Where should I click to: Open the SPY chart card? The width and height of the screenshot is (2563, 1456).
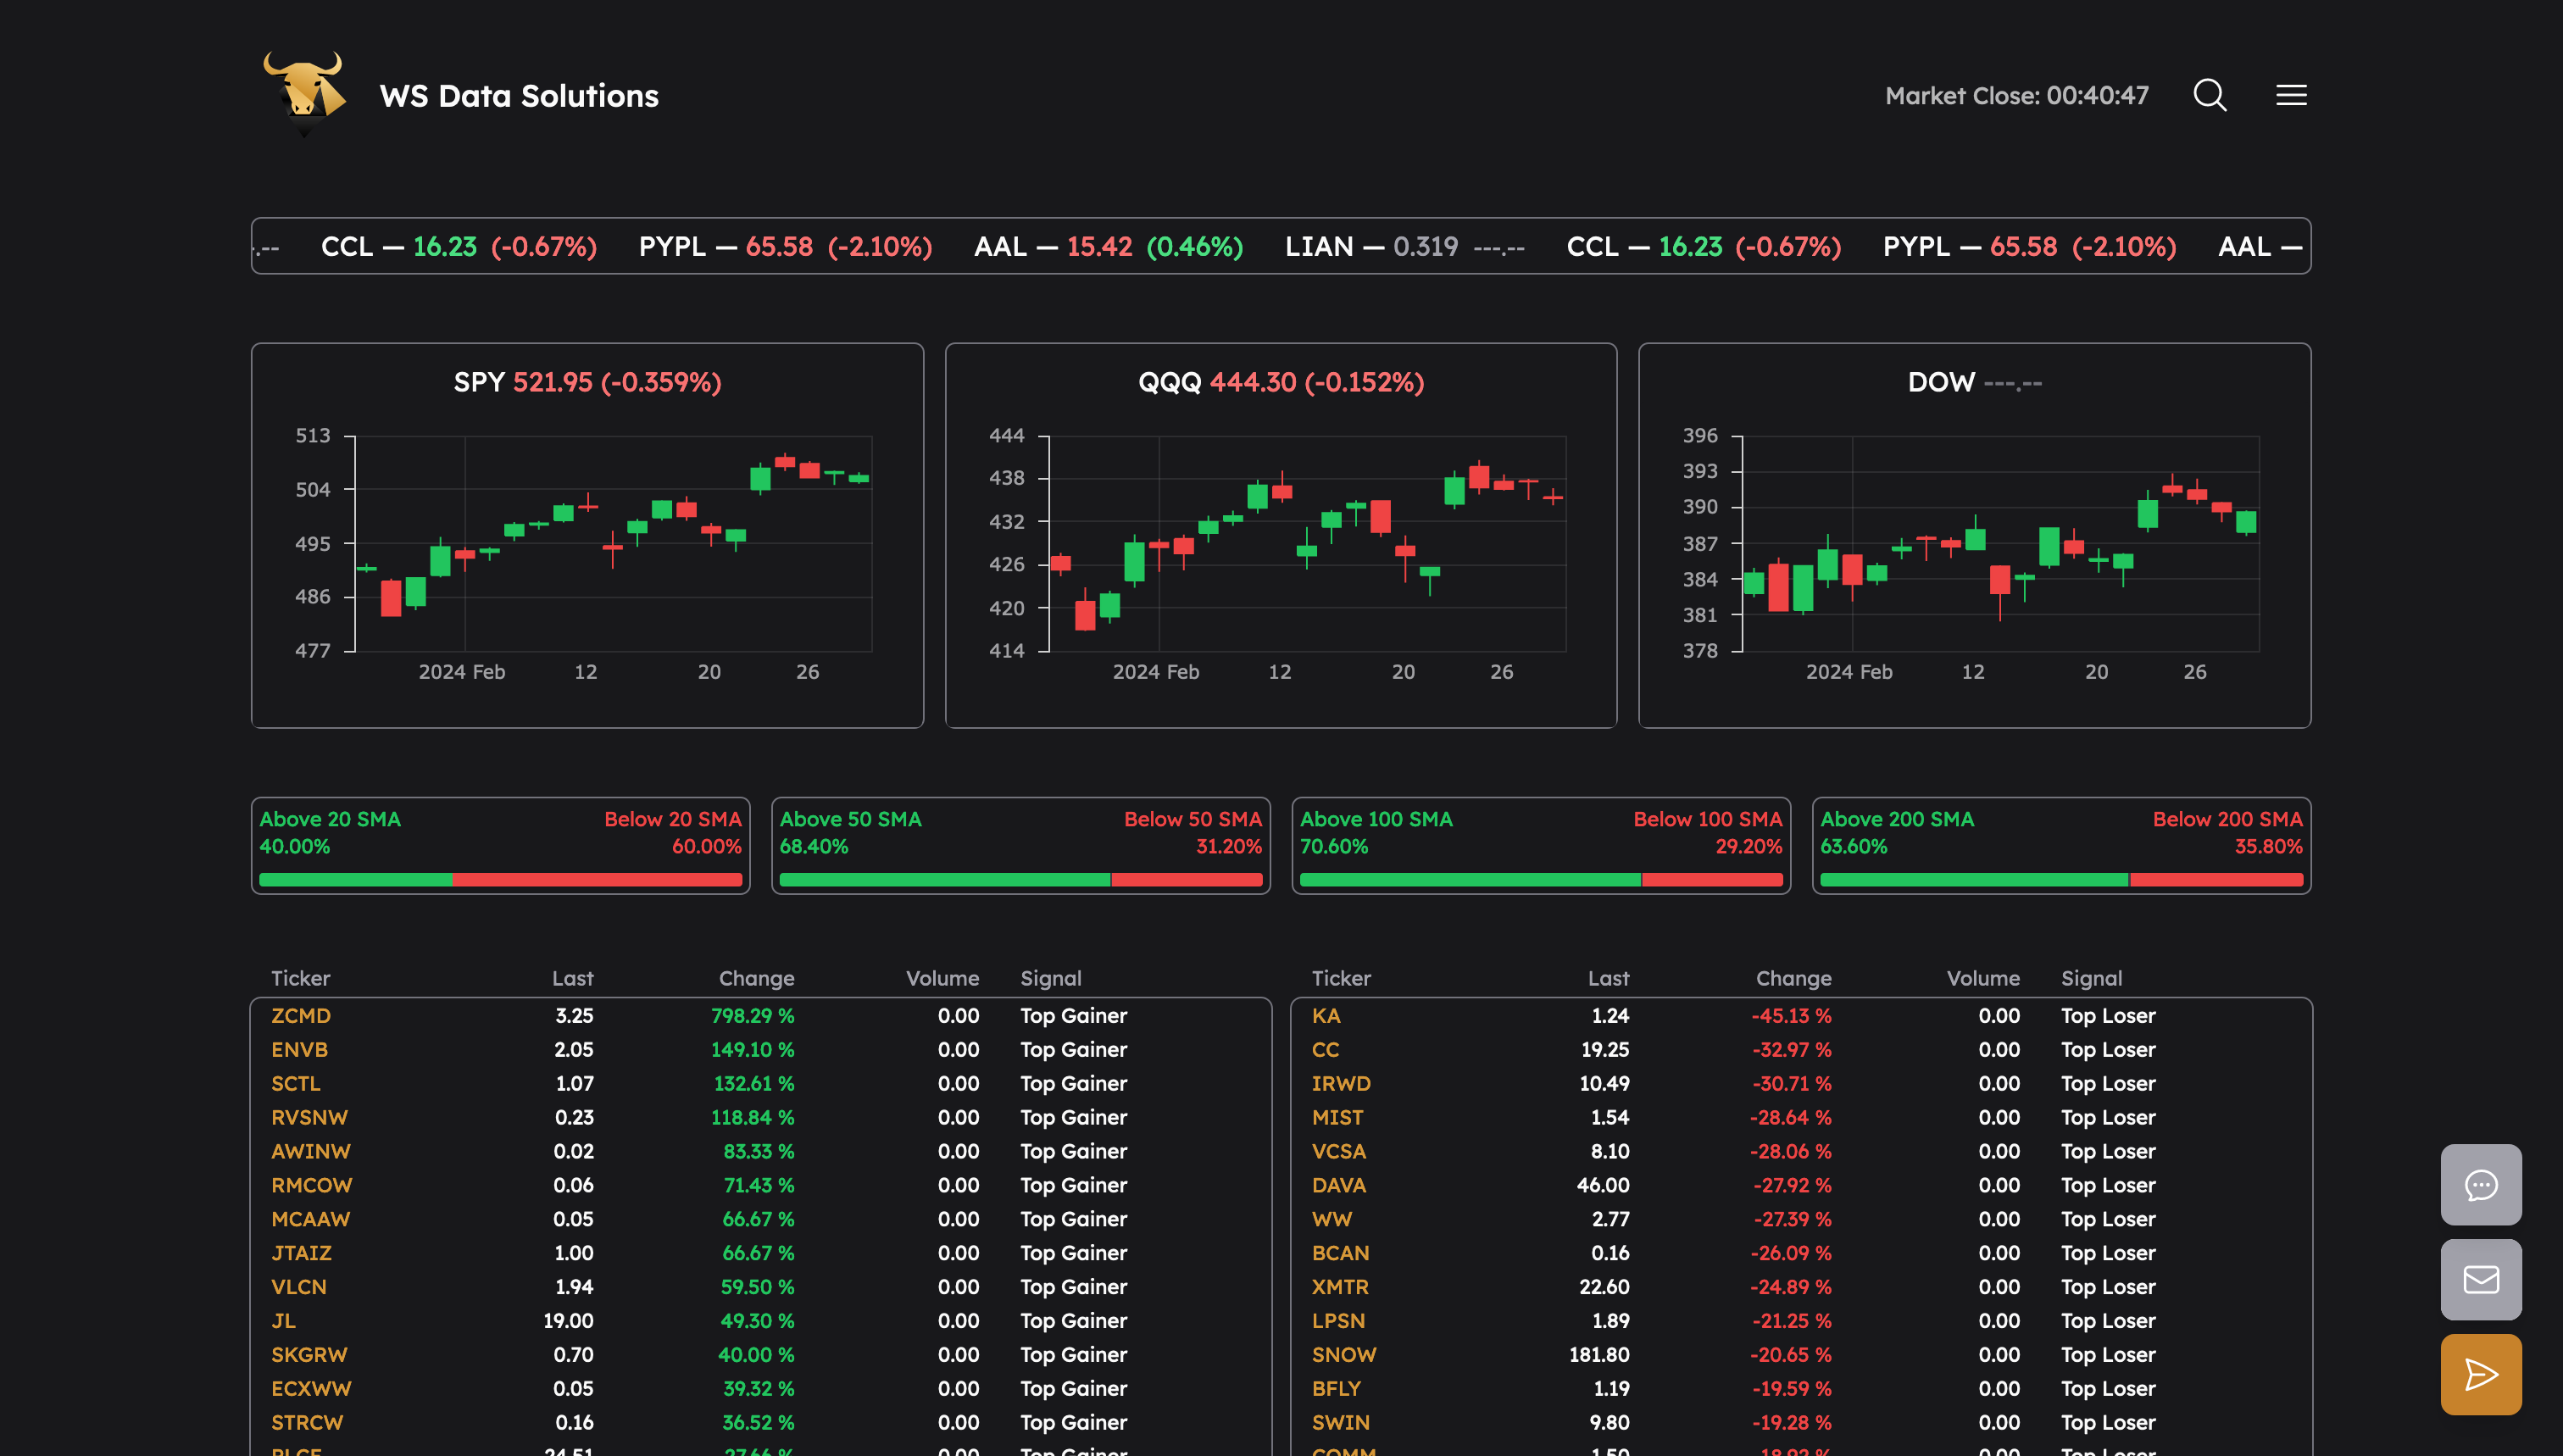coord(587,535)
